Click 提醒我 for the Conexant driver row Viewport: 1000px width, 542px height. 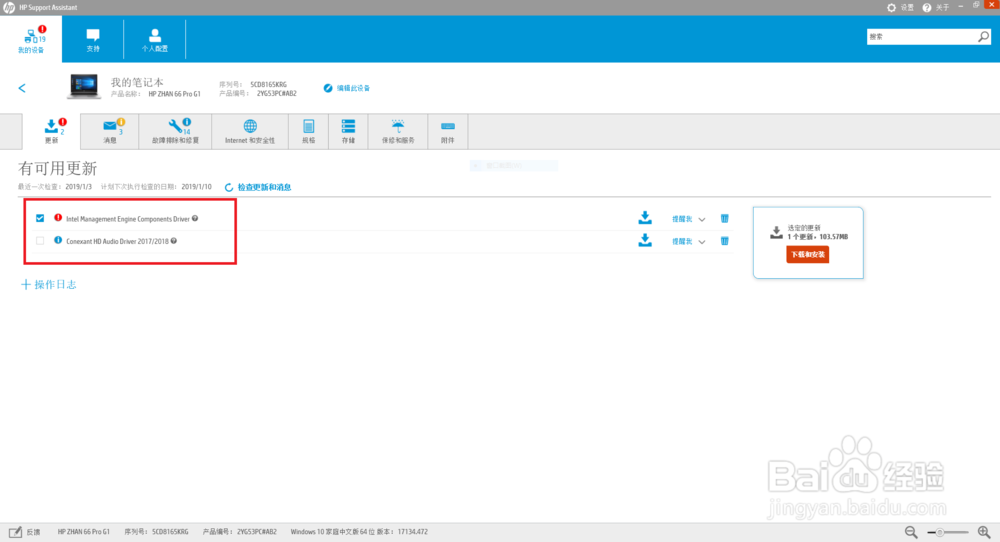[x=682, y=242]
